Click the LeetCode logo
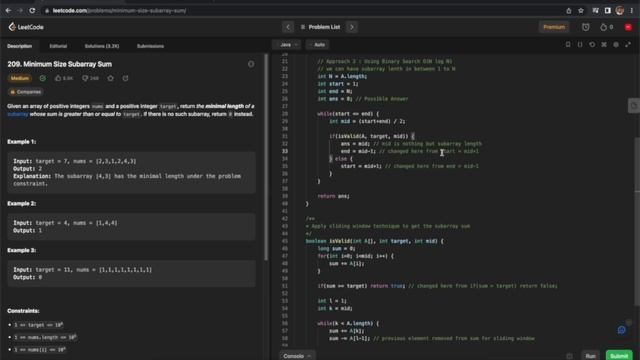 pos(26,27)
